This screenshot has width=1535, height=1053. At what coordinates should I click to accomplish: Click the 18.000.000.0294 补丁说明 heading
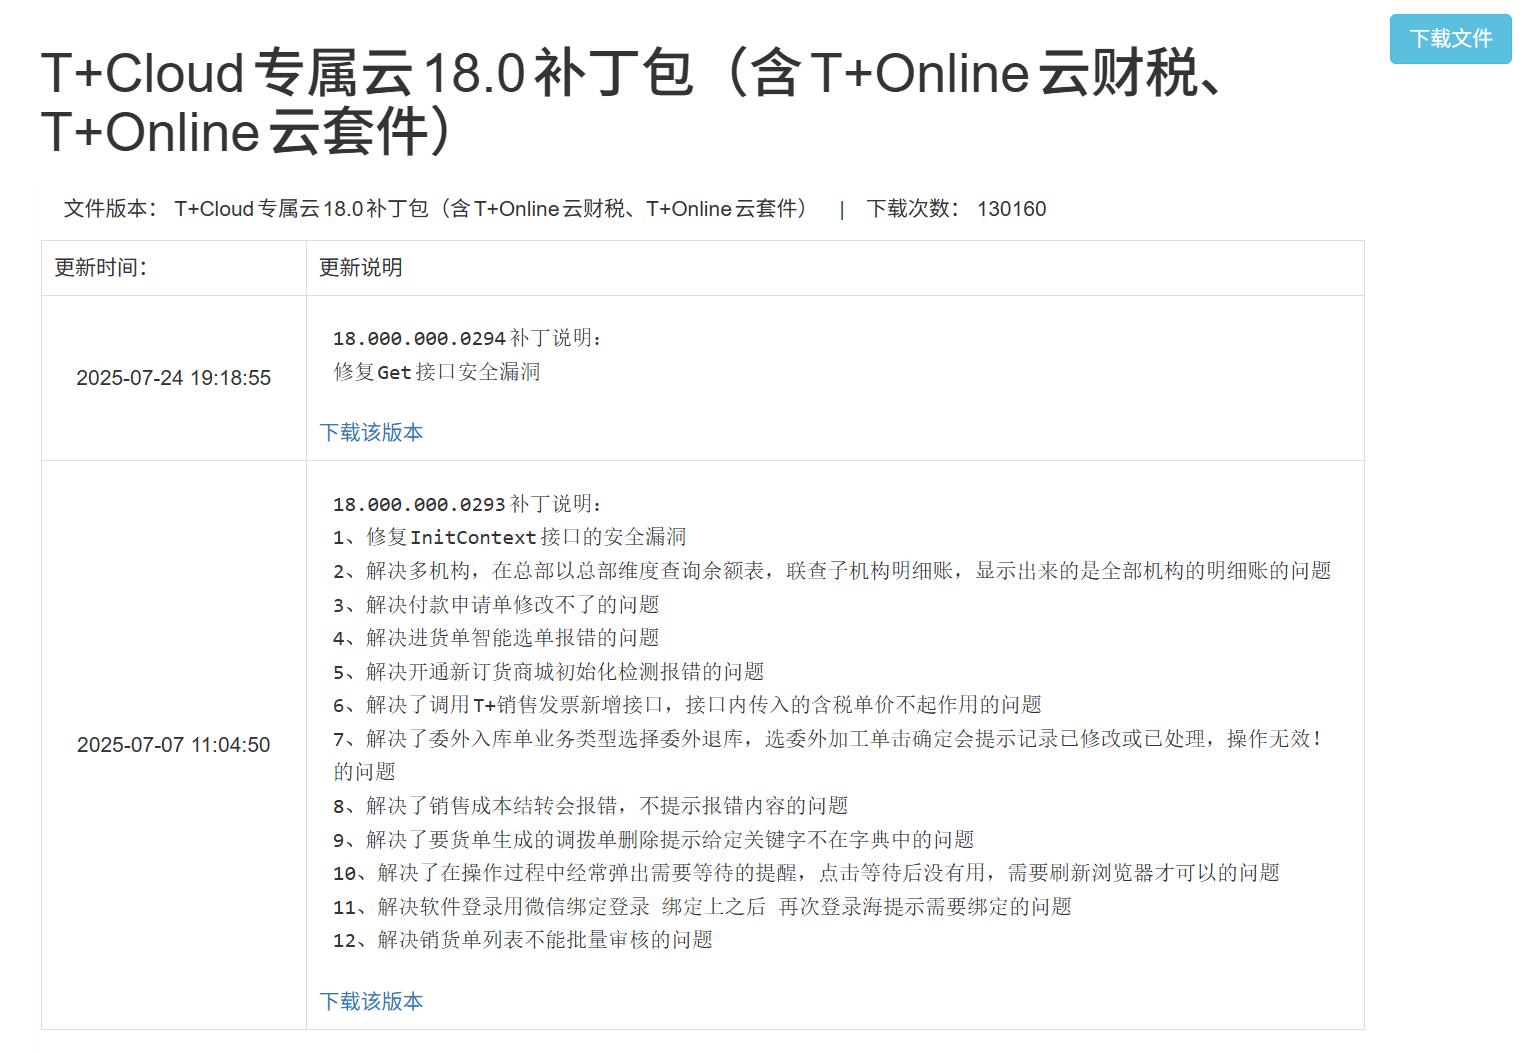468,338
